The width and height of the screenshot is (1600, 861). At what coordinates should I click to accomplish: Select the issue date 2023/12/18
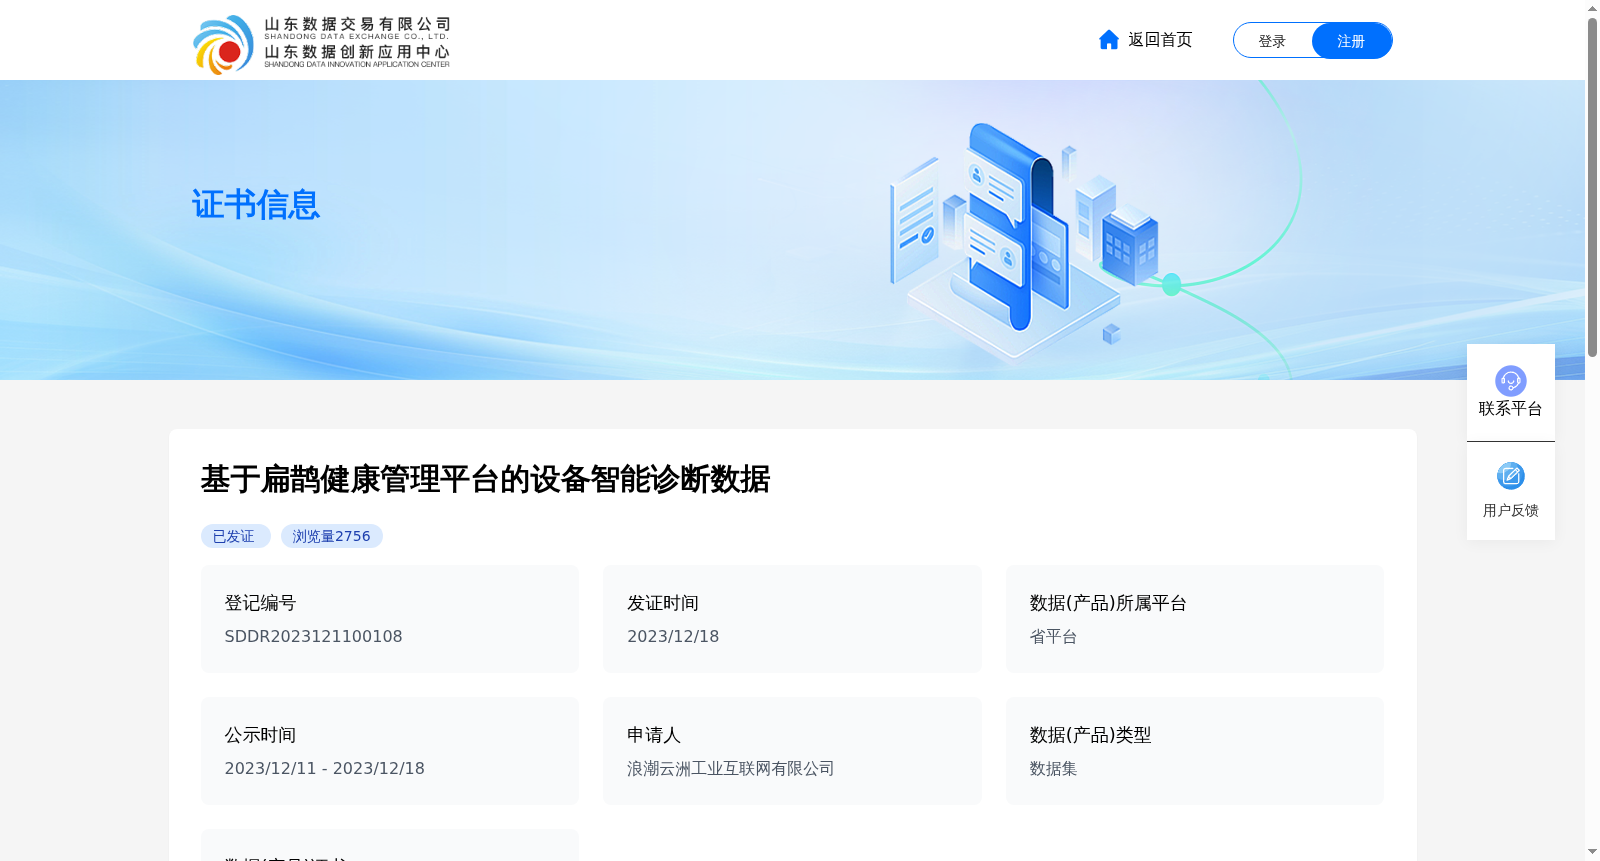(x=673, y=637)
